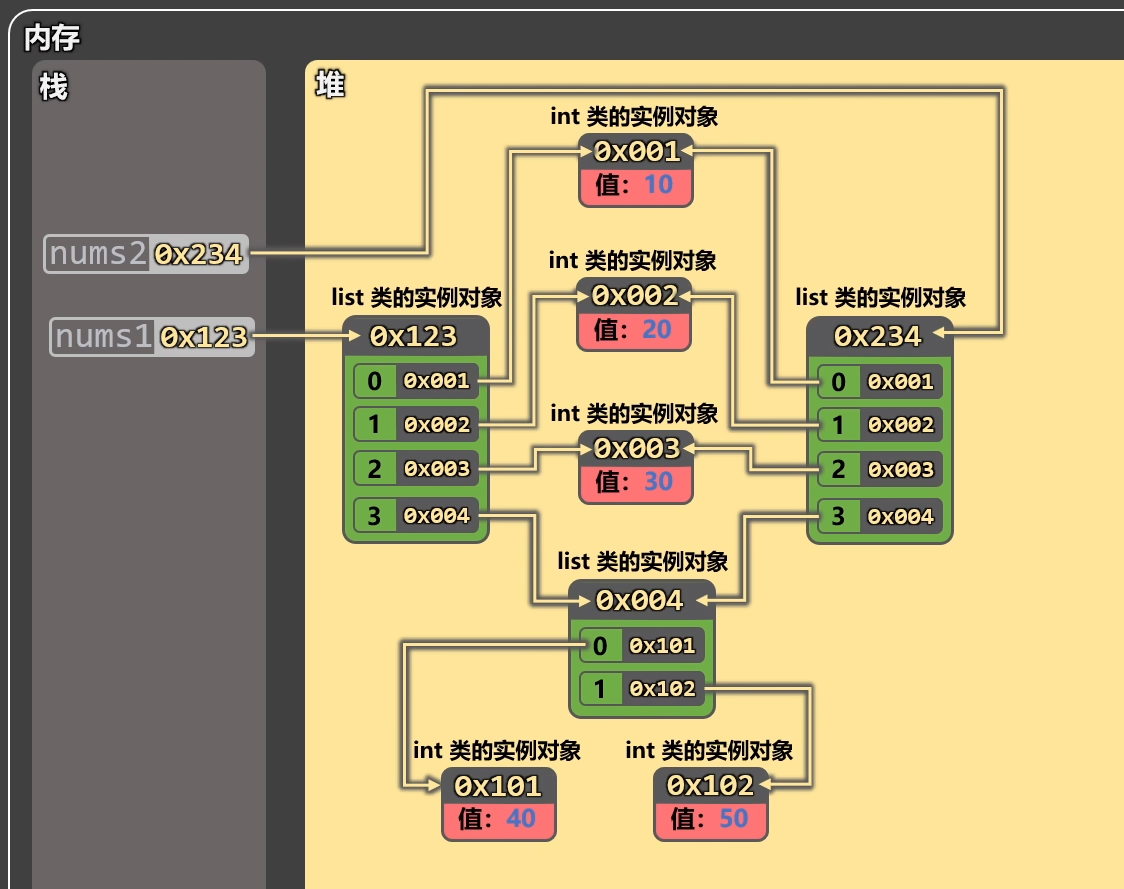Viewport: 1124px width, 889px height.
Task: Click the caption above int object 0x001
Action: point(634,116)
